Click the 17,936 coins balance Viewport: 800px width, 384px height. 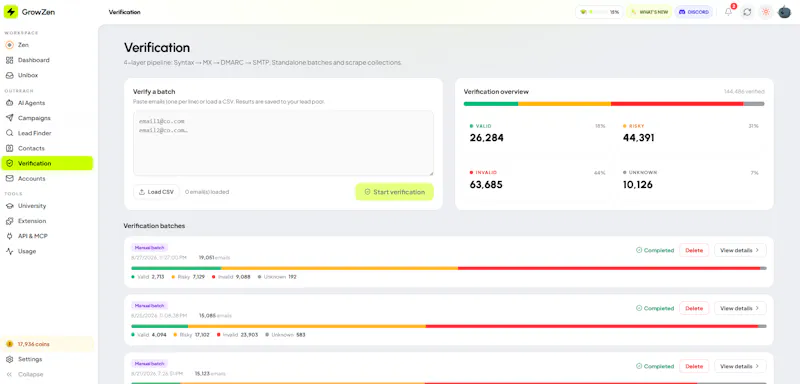click(34, 344)
